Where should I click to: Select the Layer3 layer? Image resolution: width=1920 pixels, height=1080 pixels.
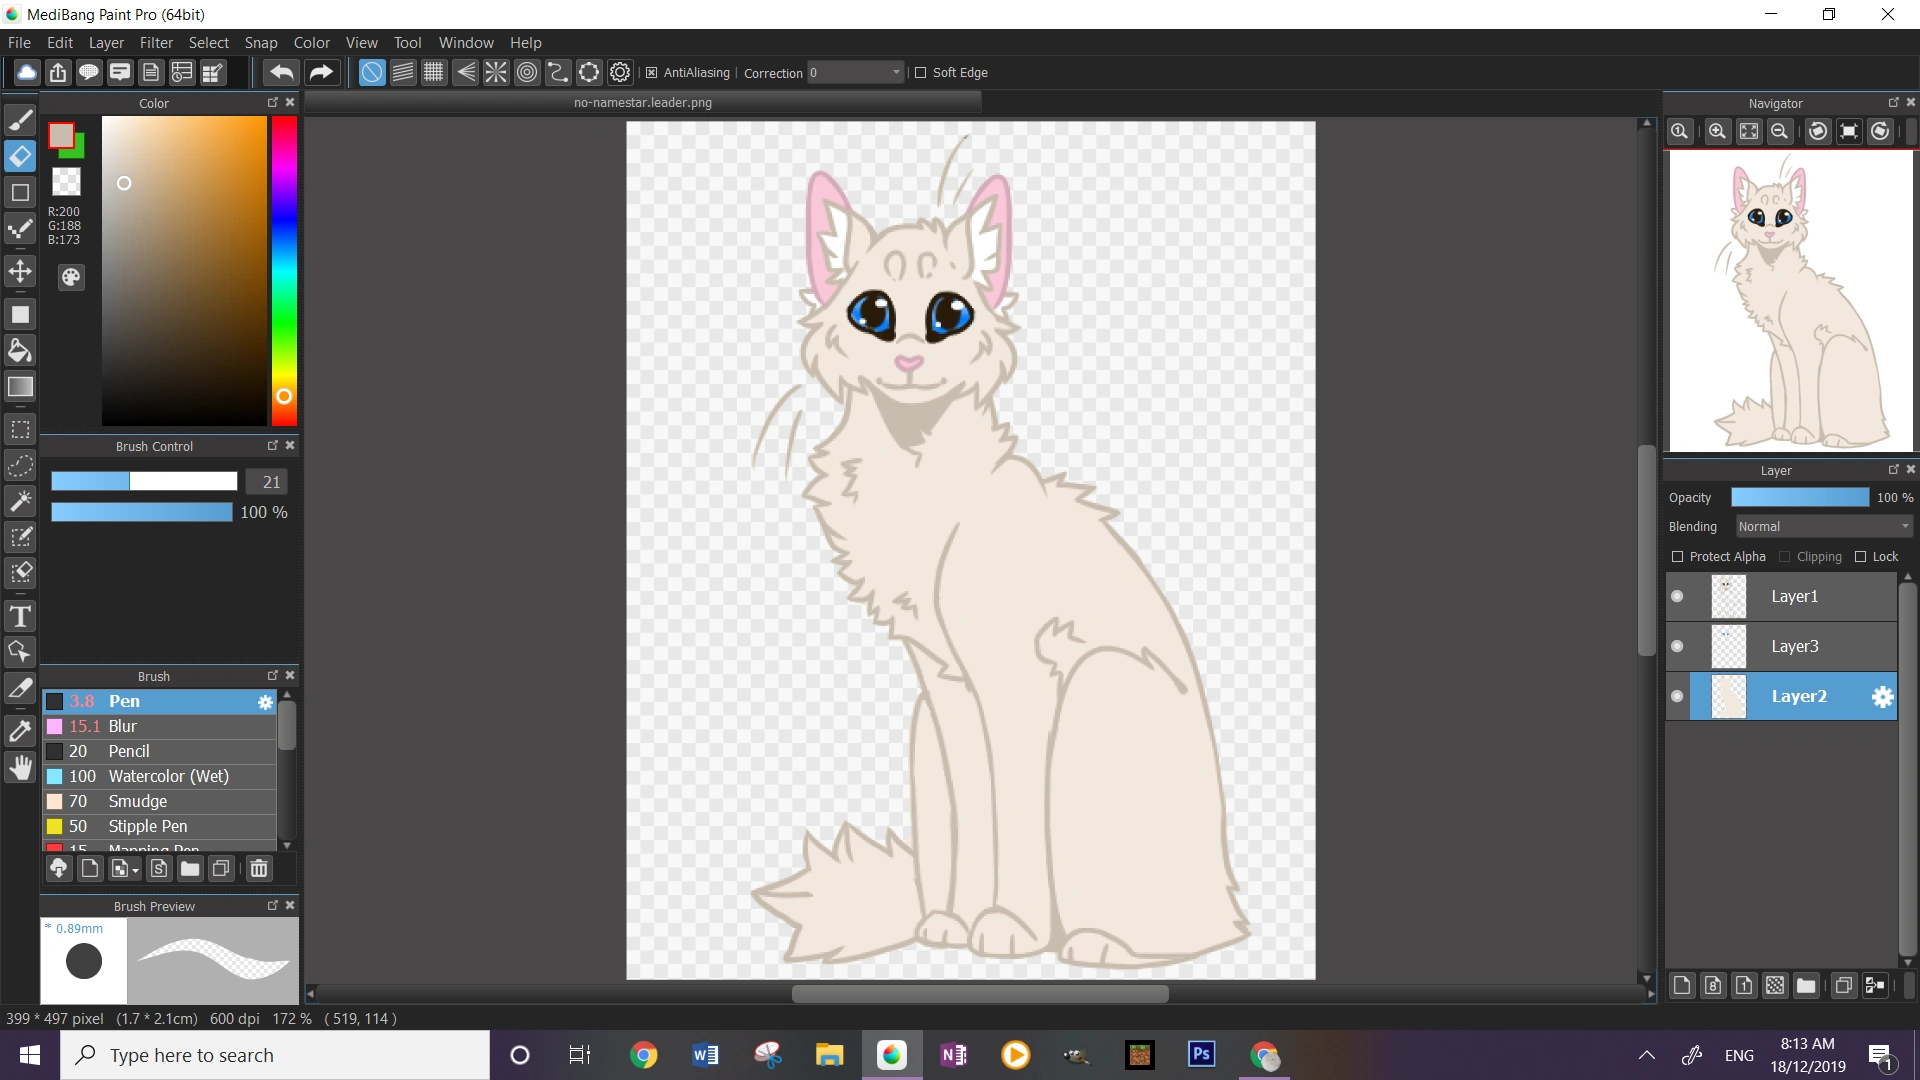1795,646
